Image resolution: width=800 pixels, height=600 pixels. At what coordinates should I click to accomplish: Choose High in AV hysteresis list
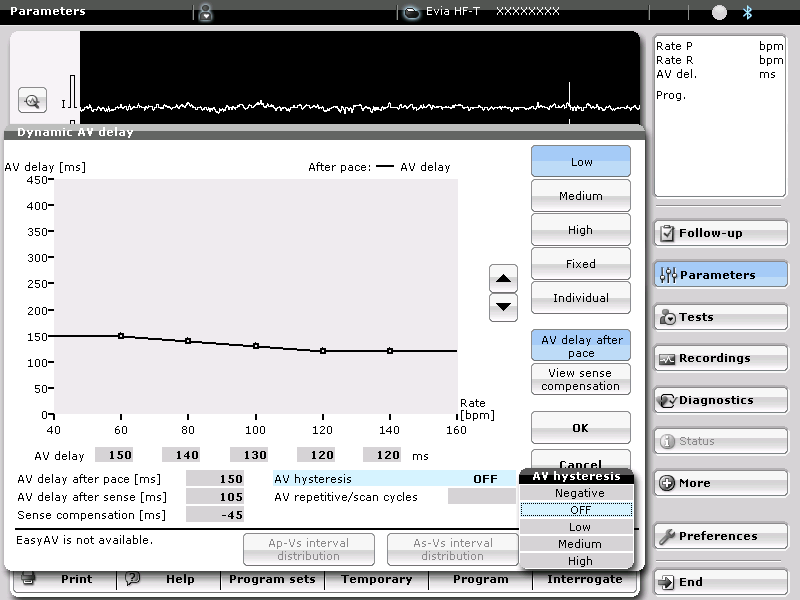tap(580, 561)
